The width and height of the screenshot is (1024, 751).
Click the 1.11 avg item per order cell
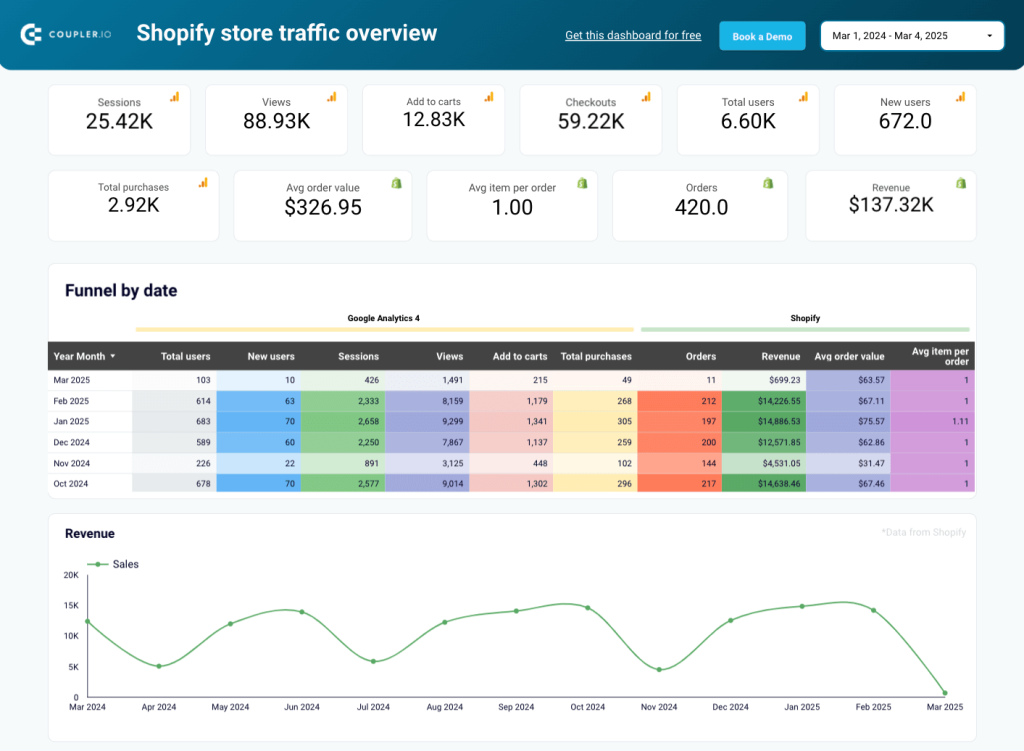tap(933, 421)
